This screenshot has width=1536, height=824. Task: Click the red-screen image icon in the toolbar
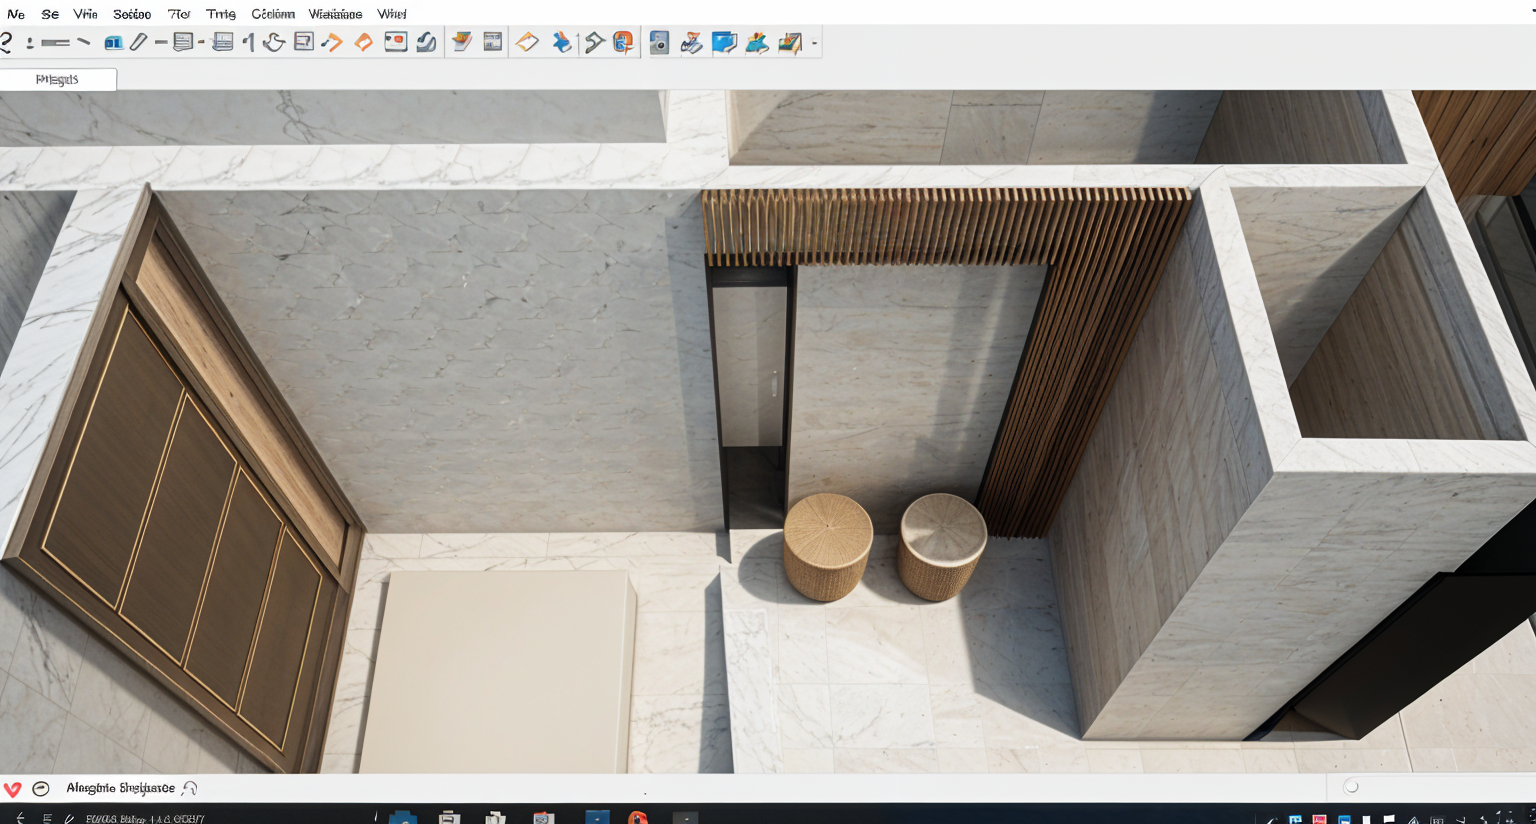point(396,42)
